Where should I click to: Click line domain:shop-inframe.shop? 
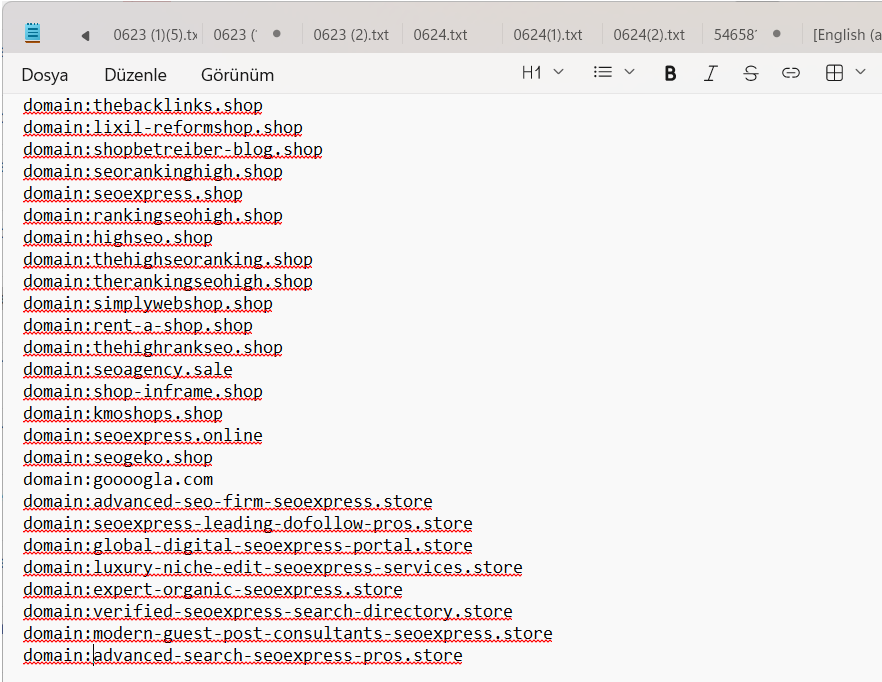tap(143, 391)
